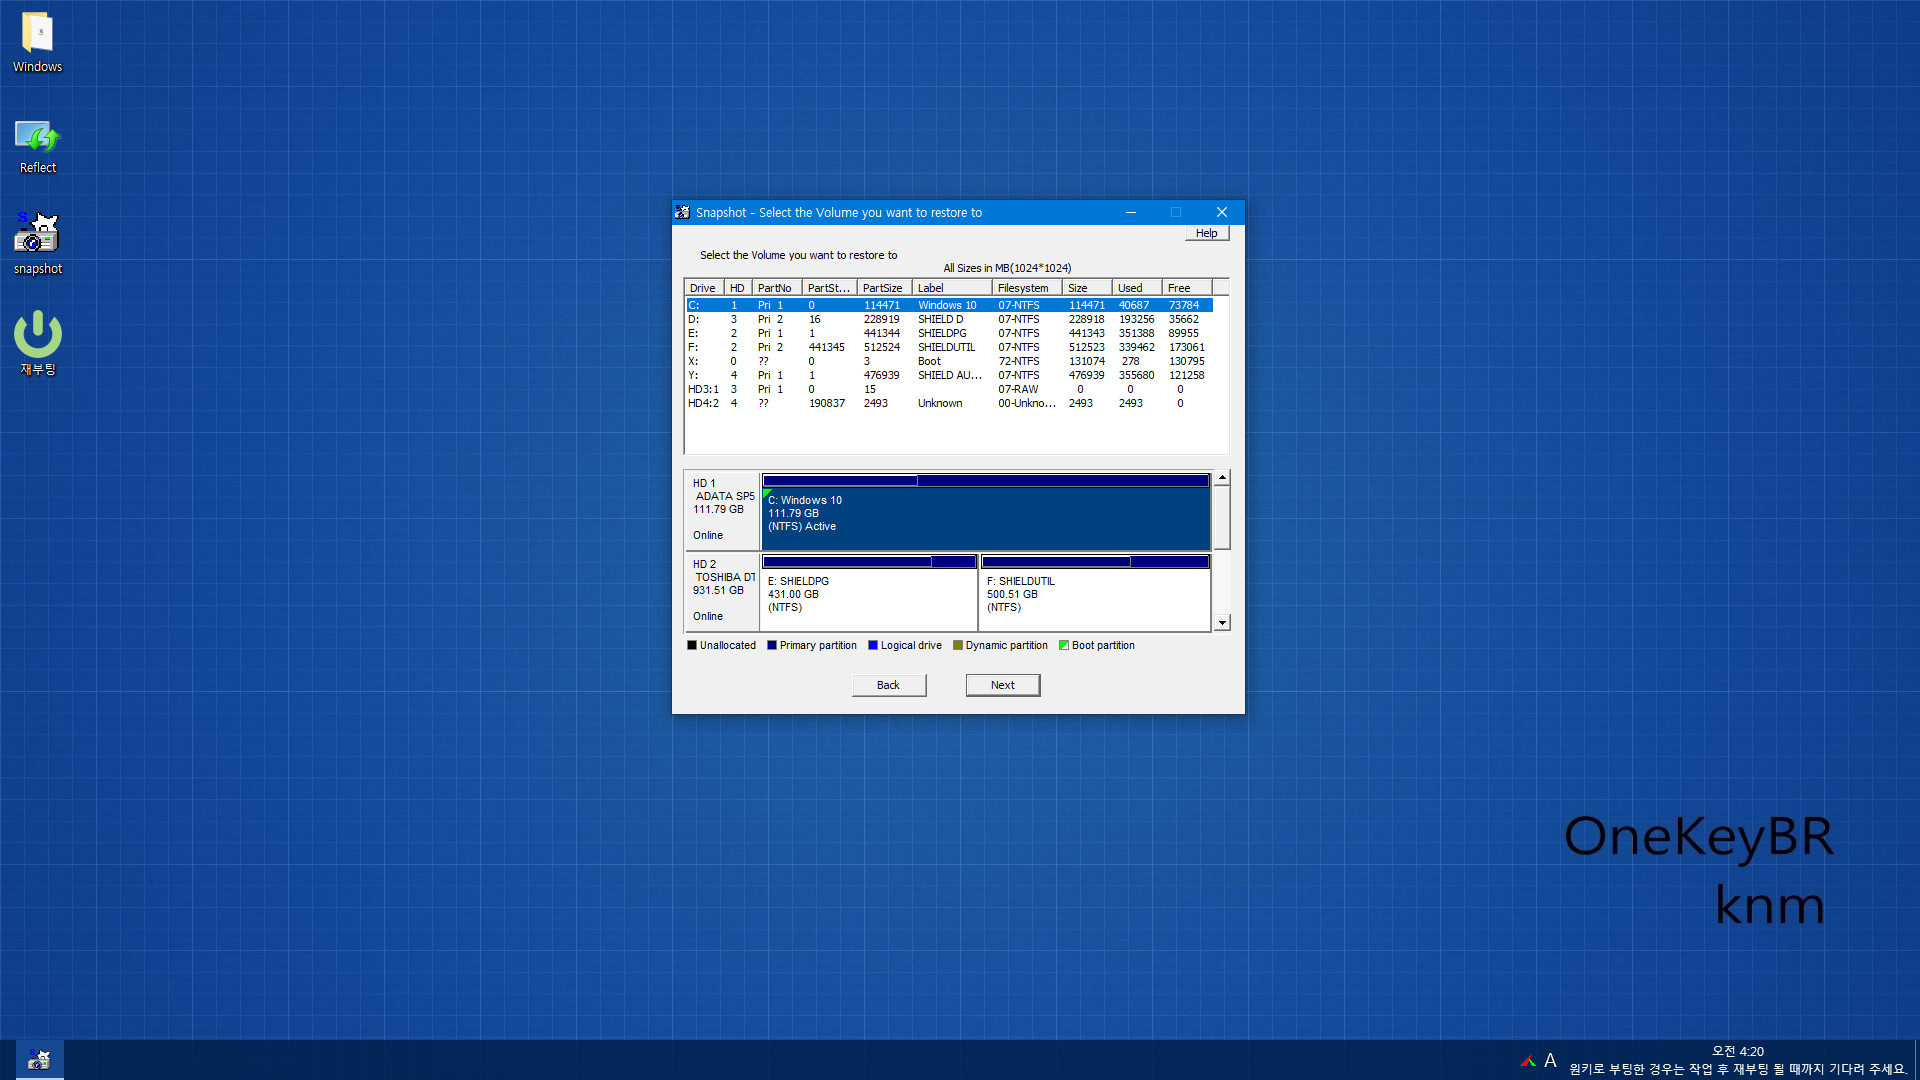Click the clock showing 4:20 in tray
Viewport: 1920px width, 1080px height.
click(1737, 1051)
